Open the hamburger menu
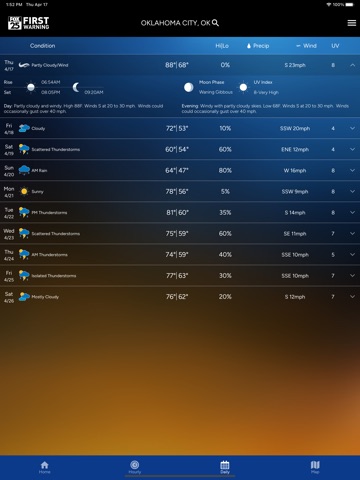The image size is (360, 480). tap(352, 23)
